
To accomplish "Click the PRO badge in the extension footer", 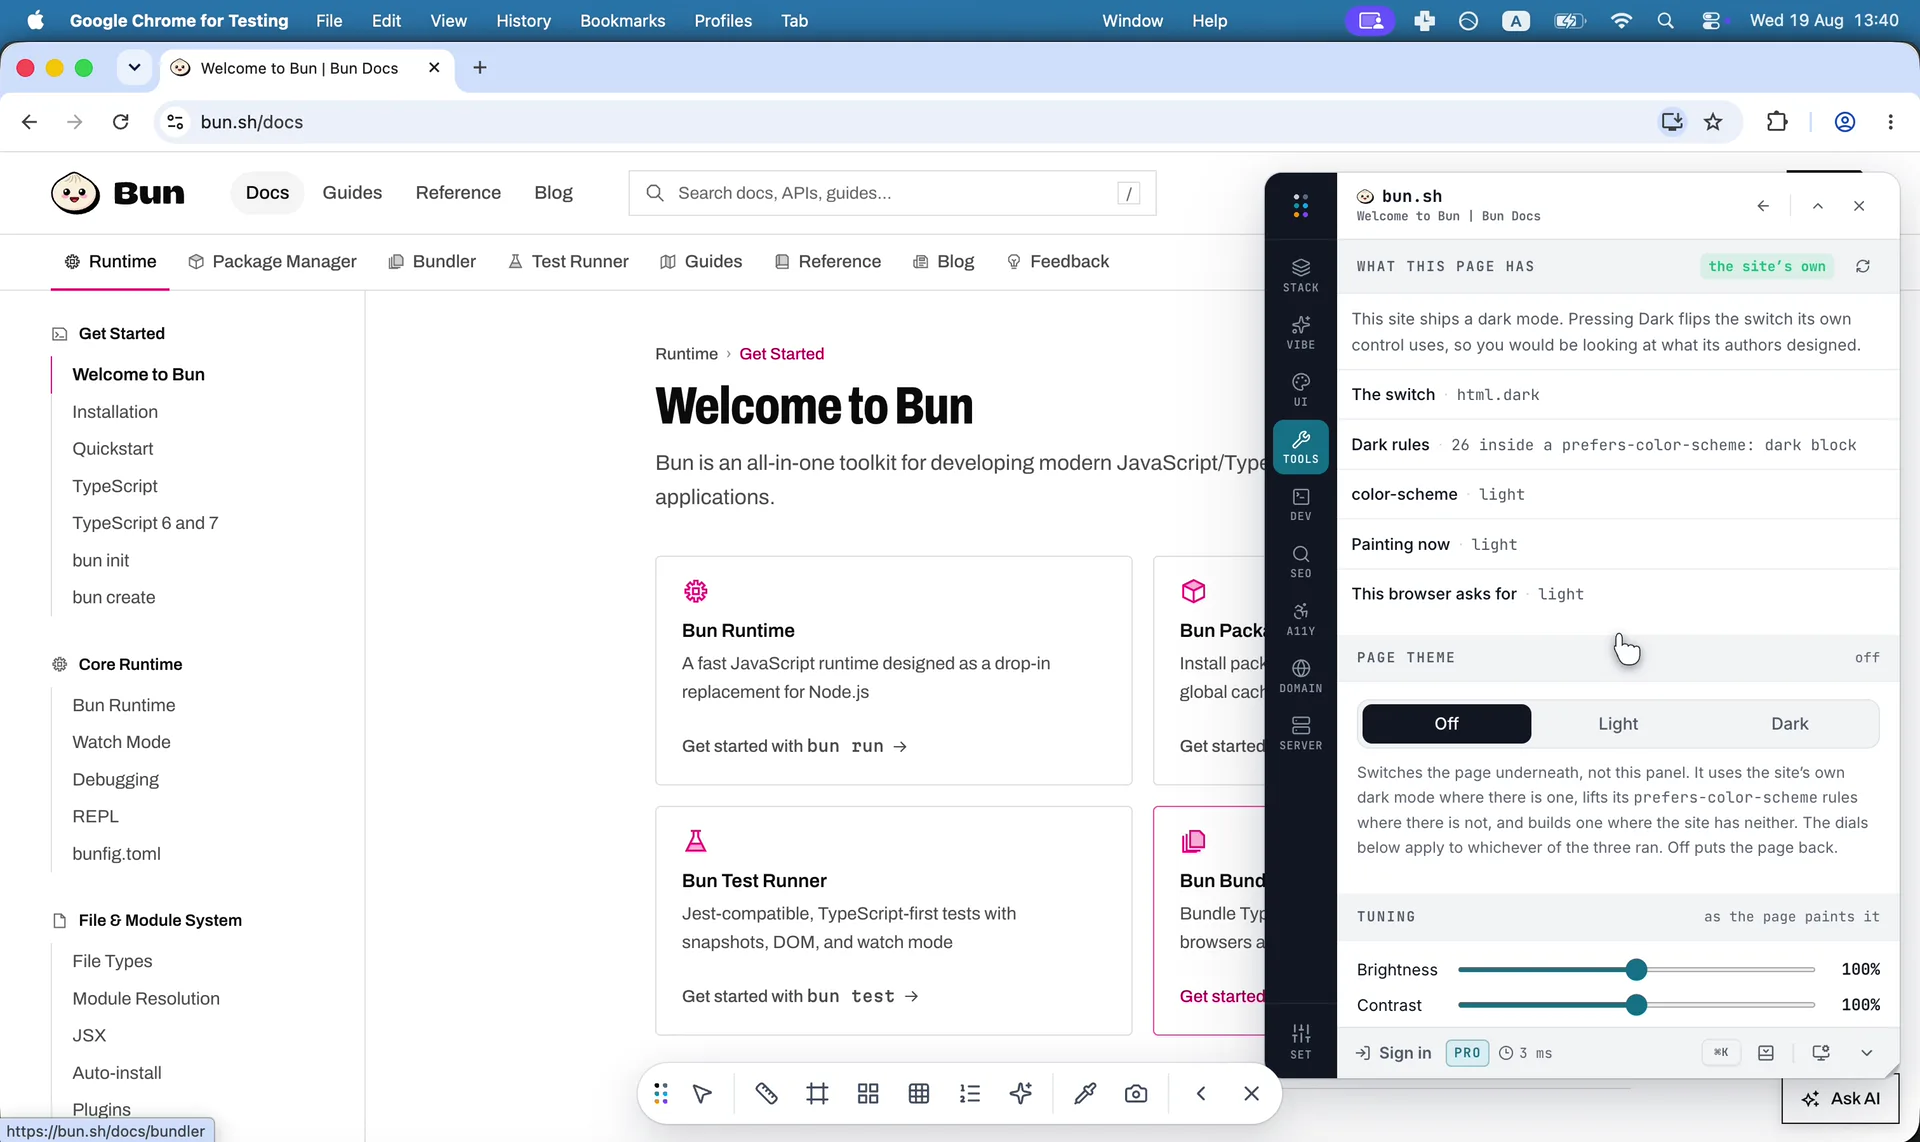I will pyautogui.click(x=1467, y=1053).
